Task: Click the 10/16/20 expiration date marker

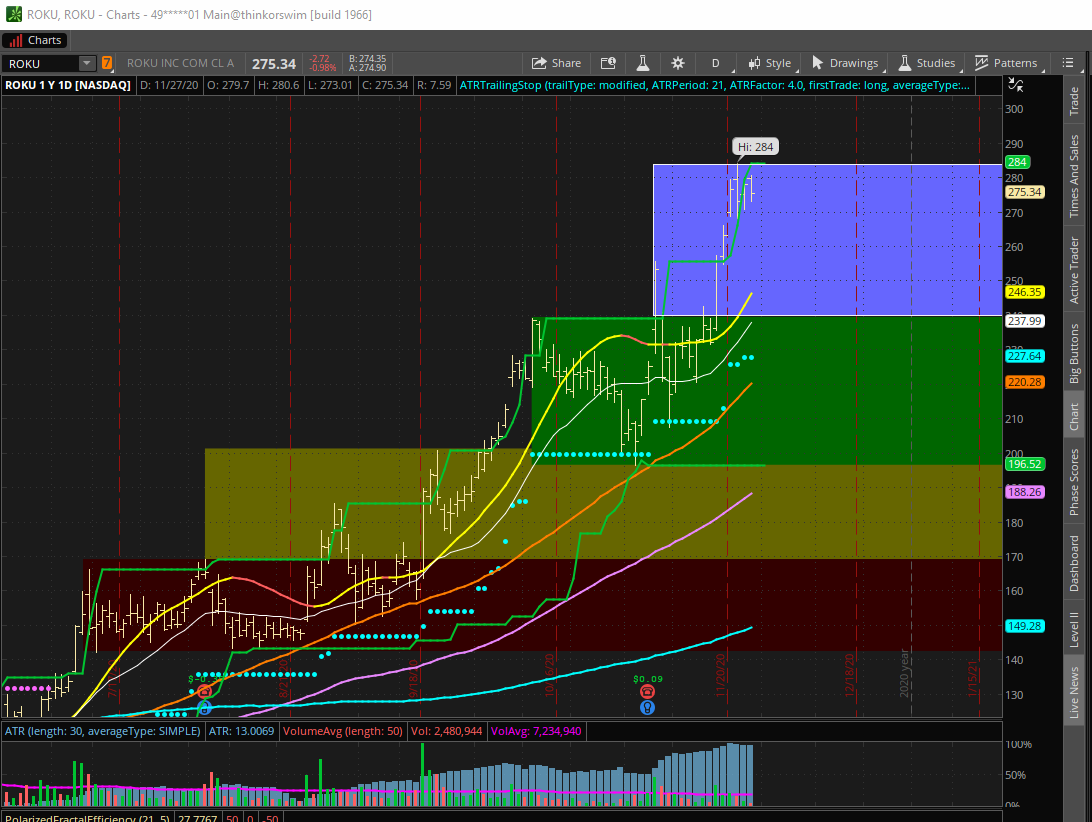Action: coord(549,674)
